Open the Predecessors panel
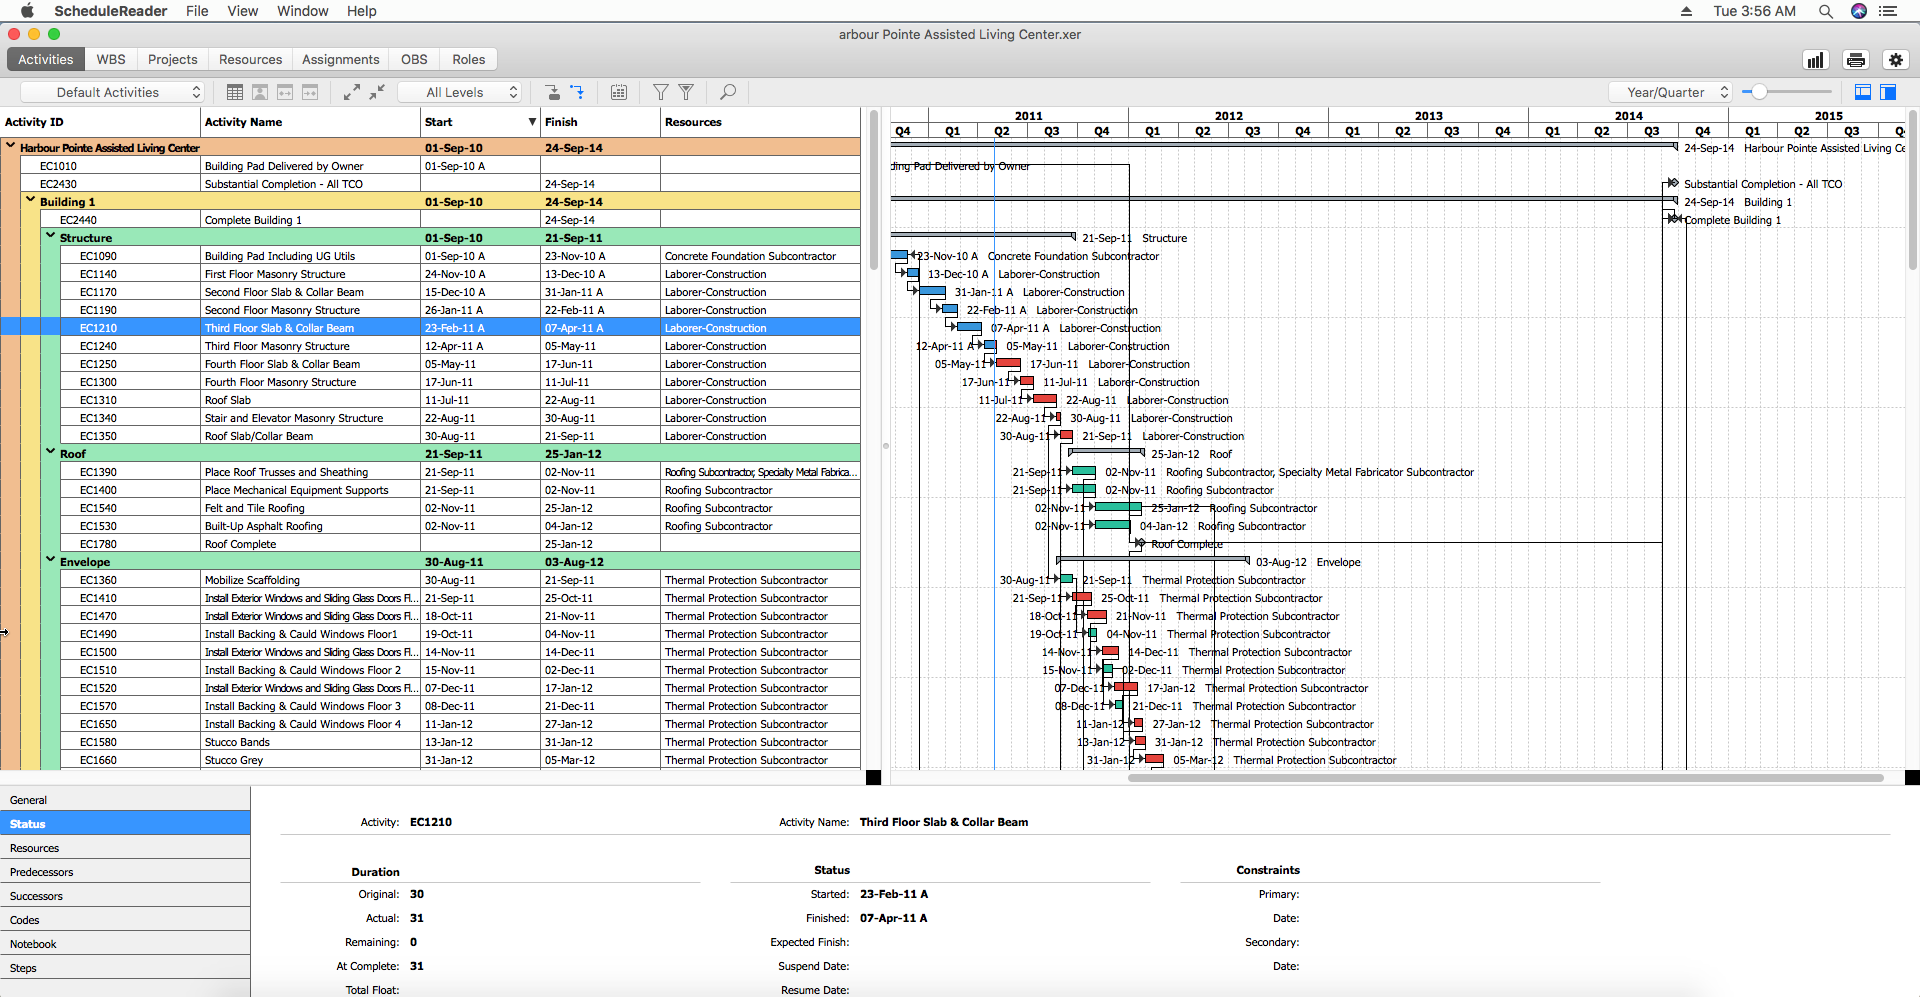The height and width of the screenshot is (997, 1920). click(41, 871)
